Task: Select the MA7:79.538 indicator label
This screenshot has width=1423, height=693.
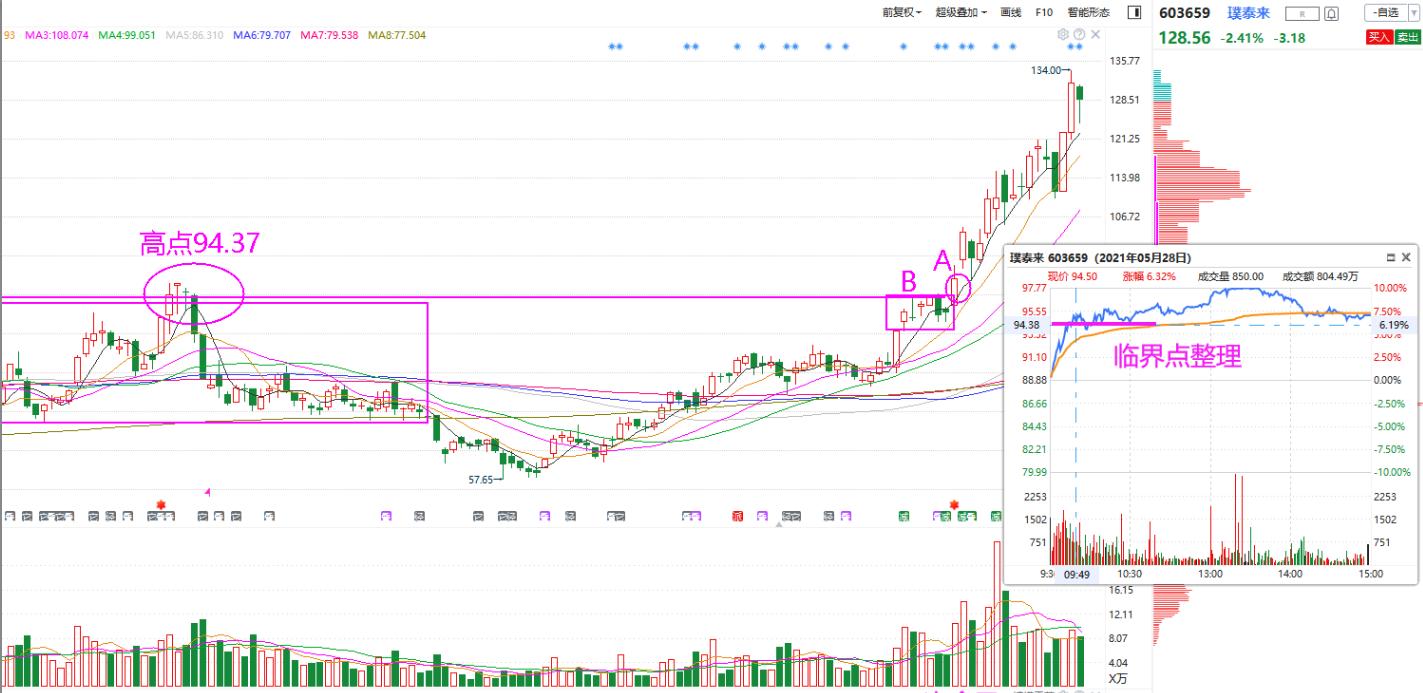Action: [331, 35]
